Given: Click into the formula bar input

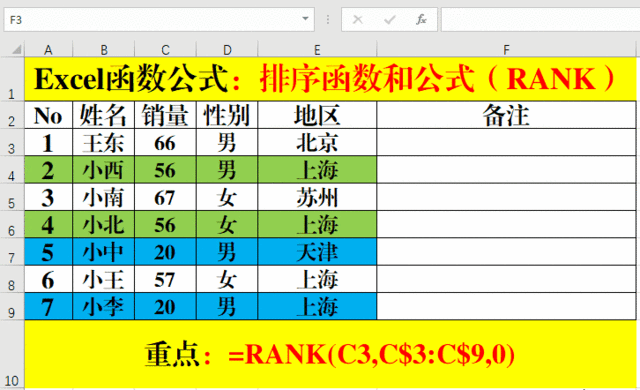Looking at the screenshot, I should click(x=540, y=20).
